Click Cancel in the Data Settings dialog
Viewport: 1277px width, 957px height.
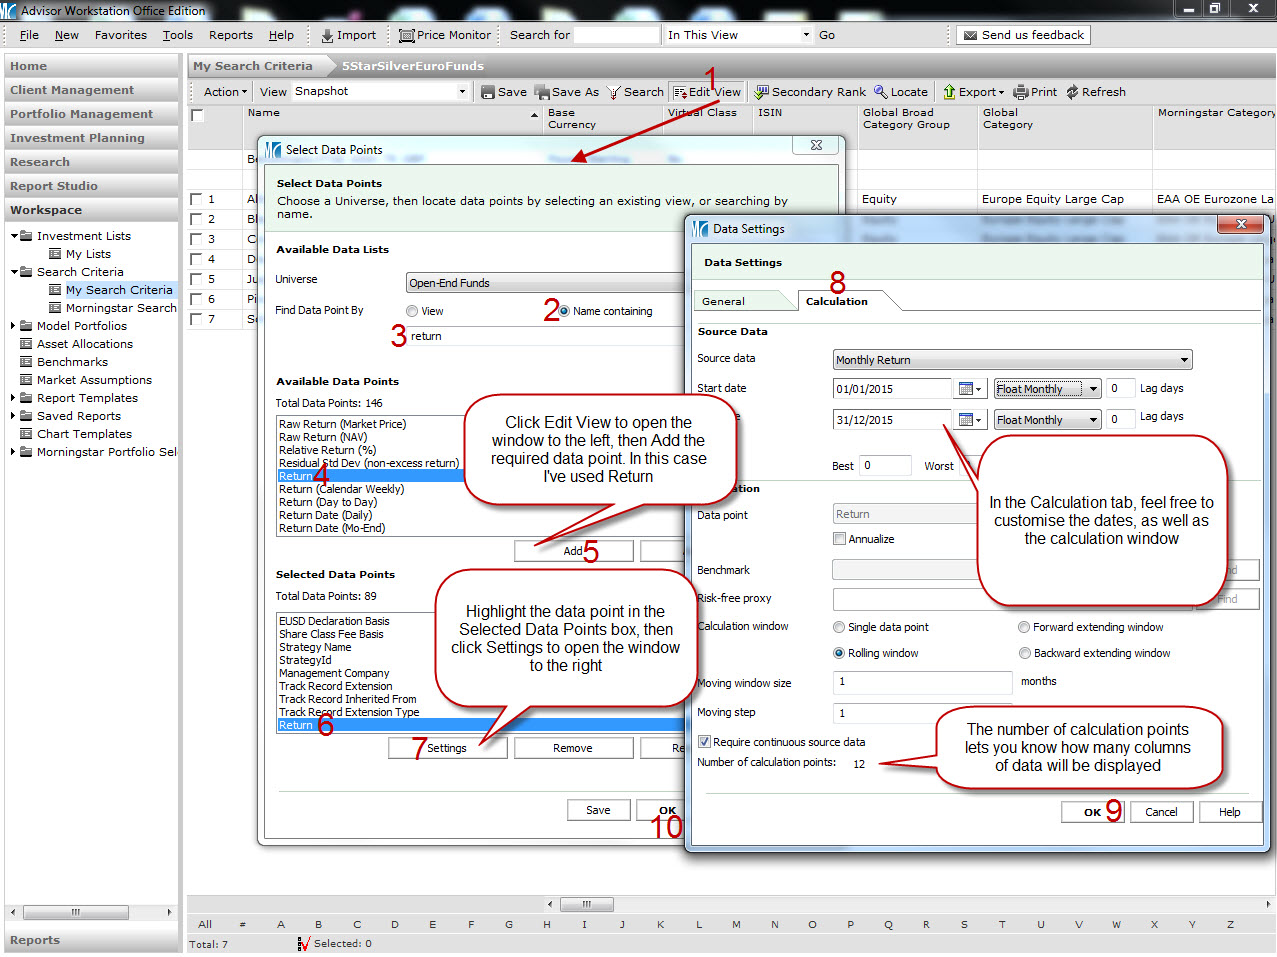pyautogui.click(x=1160, y=812)
